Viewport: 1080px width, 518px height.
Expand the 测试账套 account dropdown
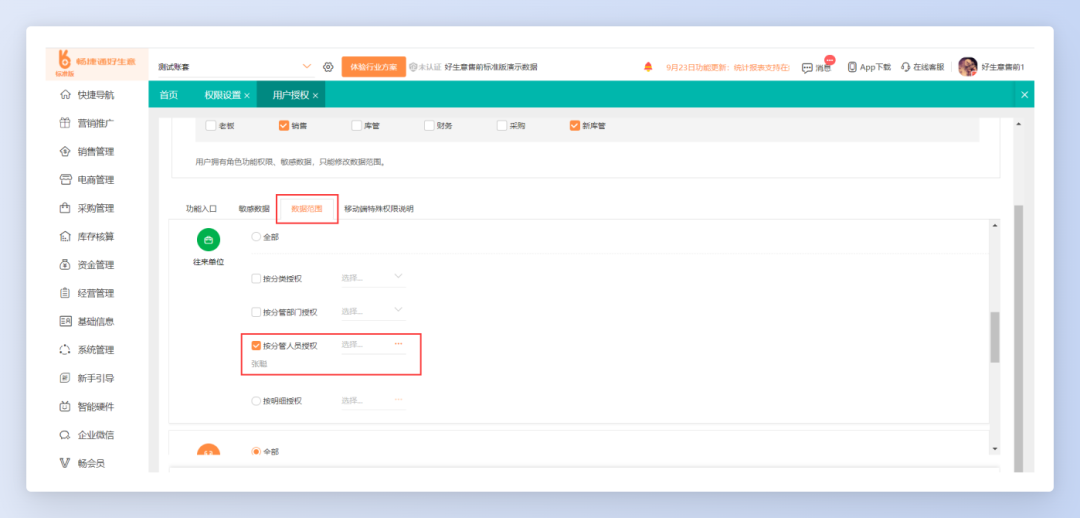[x=307, y=66]
